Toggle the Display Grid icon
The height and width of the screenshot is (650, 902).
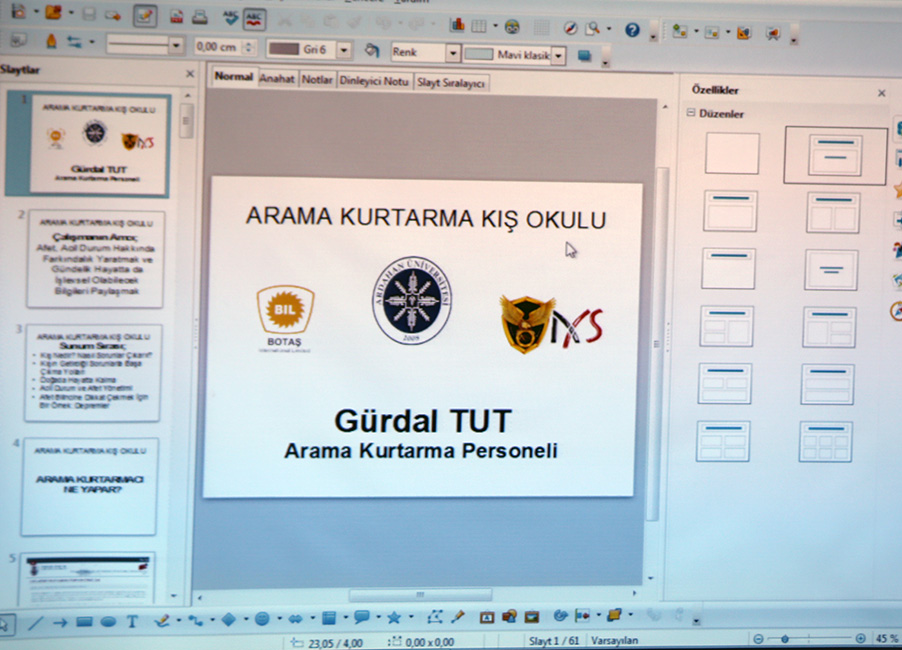(x=541, y=27)
